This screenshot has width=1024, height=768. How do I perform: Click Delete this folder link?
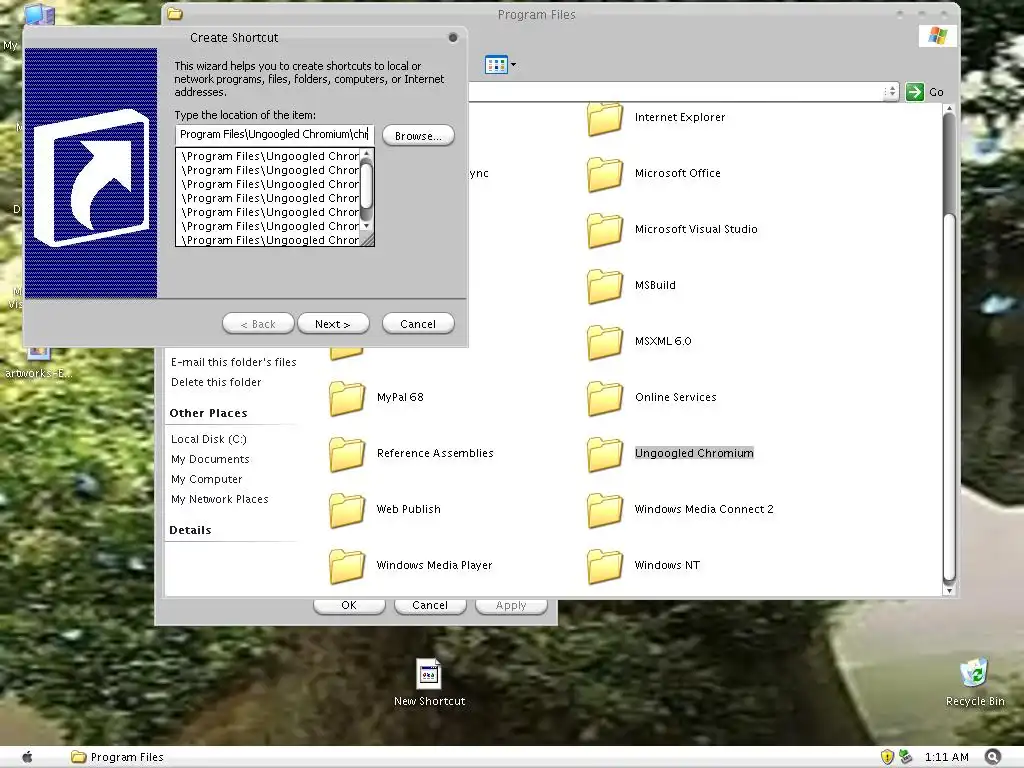216,382
